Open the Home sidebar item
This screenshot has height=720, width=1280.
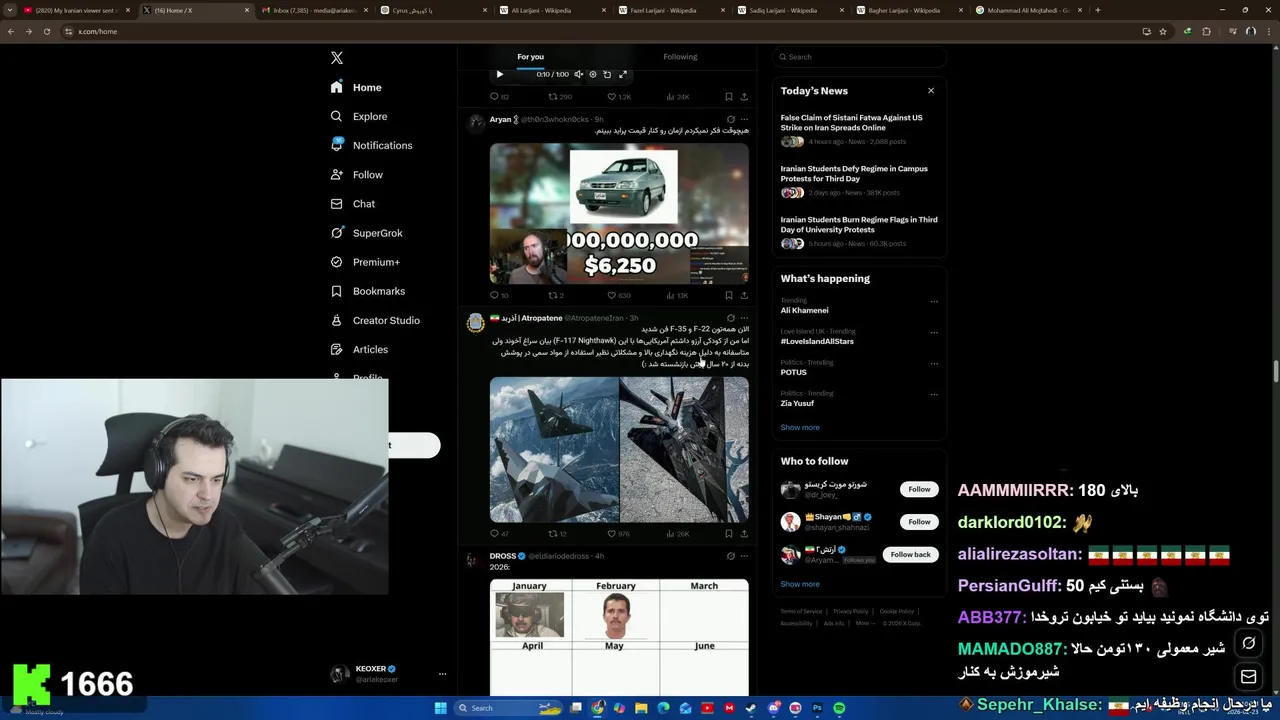pos(356,88)
